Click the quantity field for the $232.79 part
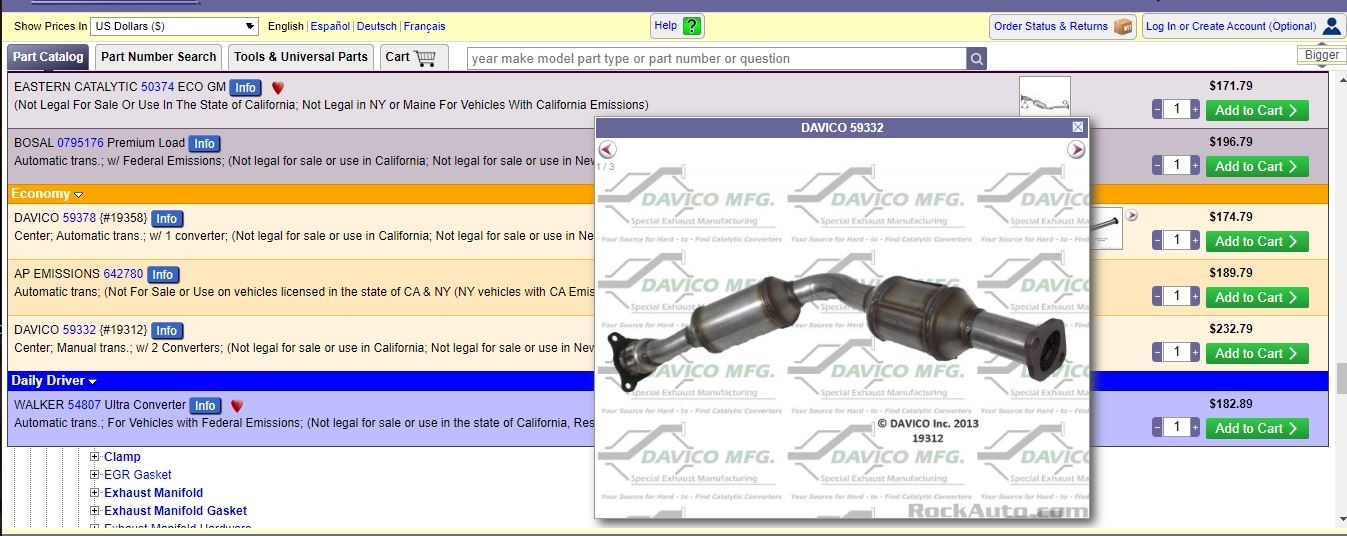Viewport: 1347px width, 536px height. (1176, 353)
